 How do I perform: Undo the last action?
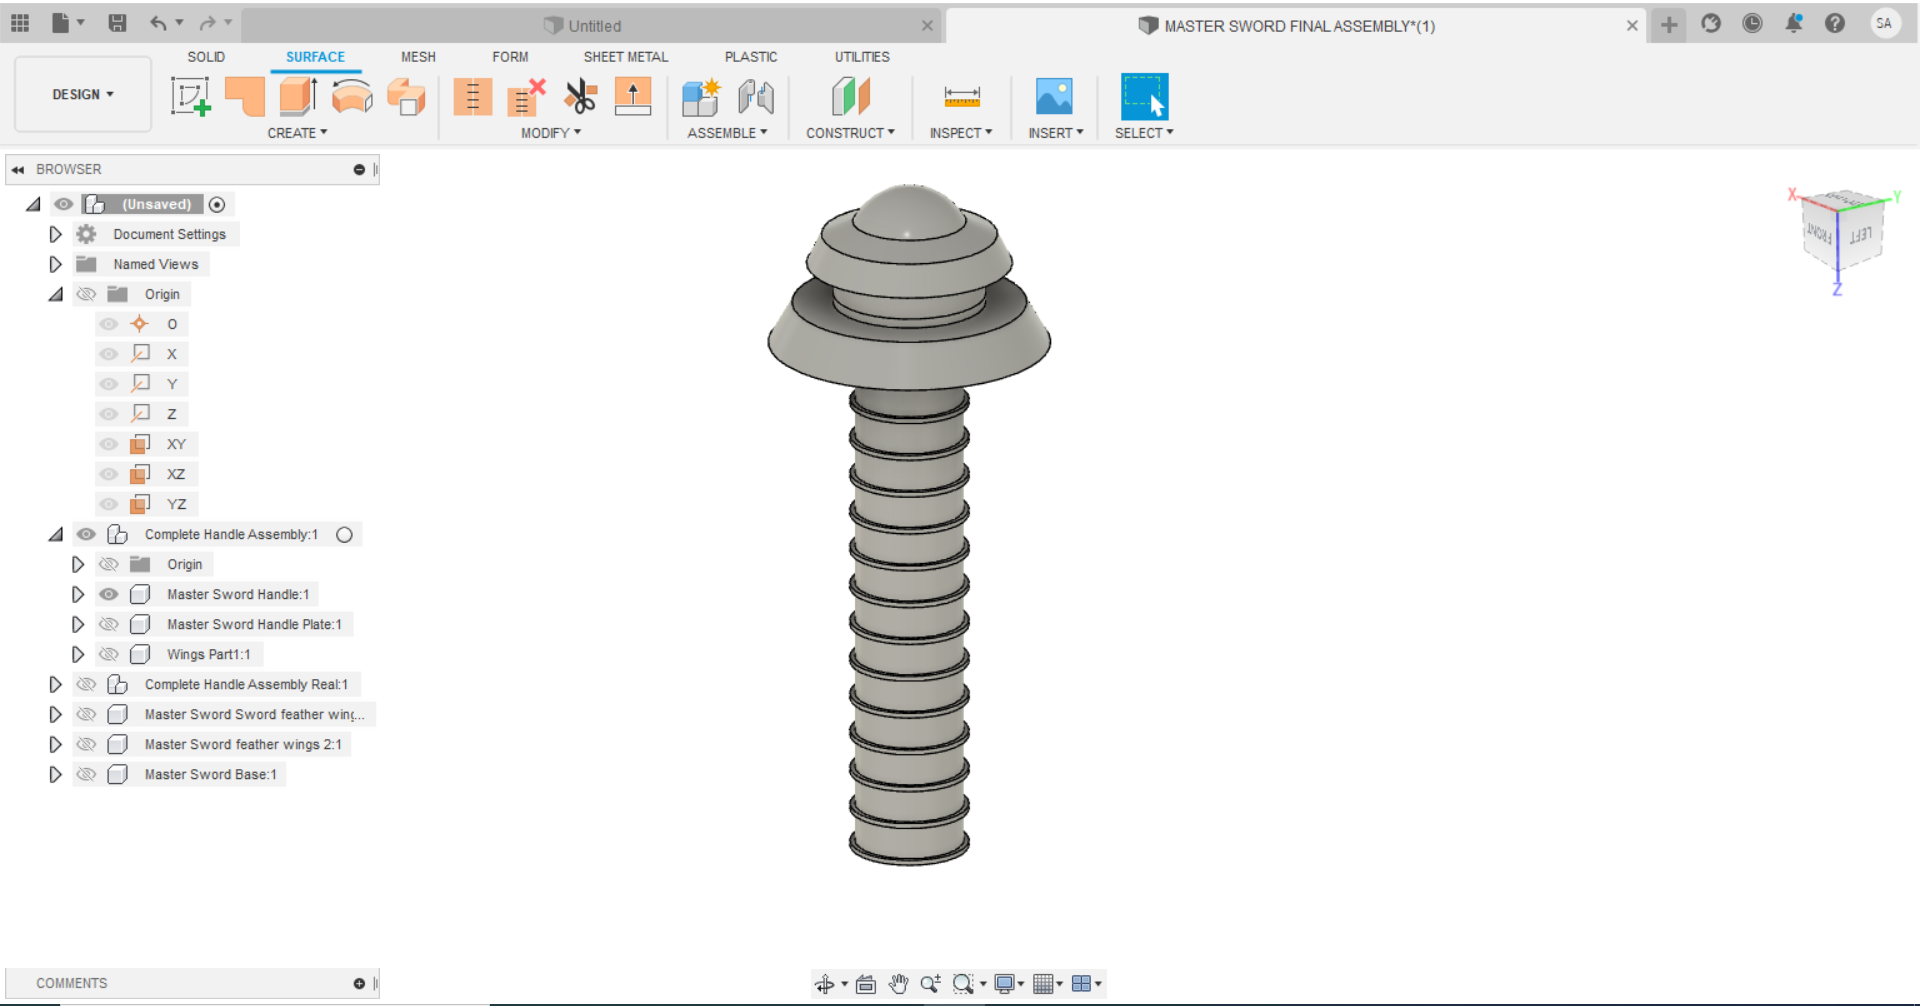tap(158, 23)
